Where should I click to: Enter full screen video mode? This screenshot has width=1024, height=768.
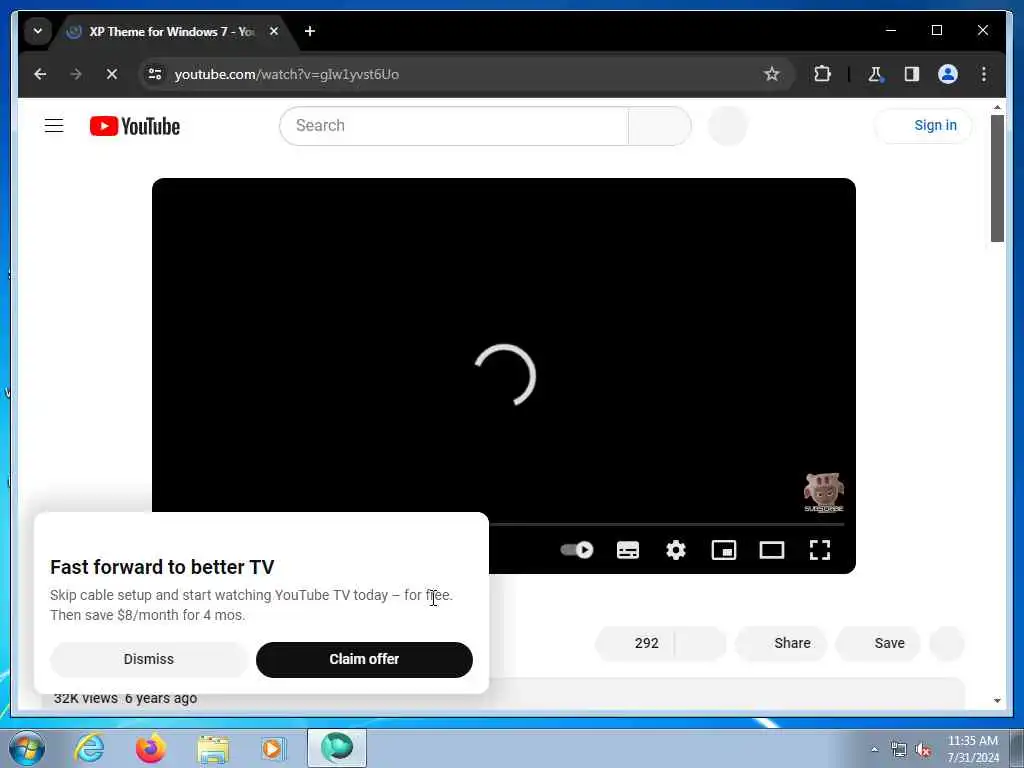pyautogui.click(x=820, y=550)
